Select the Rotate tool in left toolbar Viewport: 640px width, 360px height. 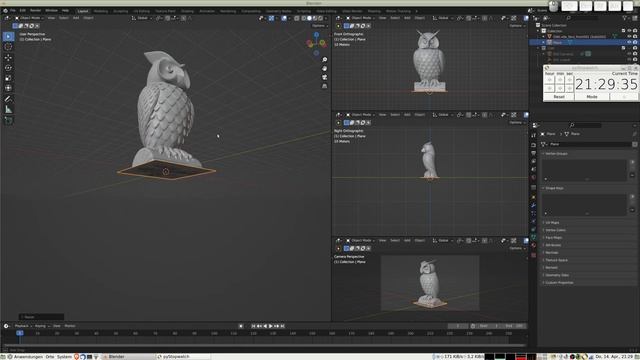pyautogui.click(x=8, y=68)
